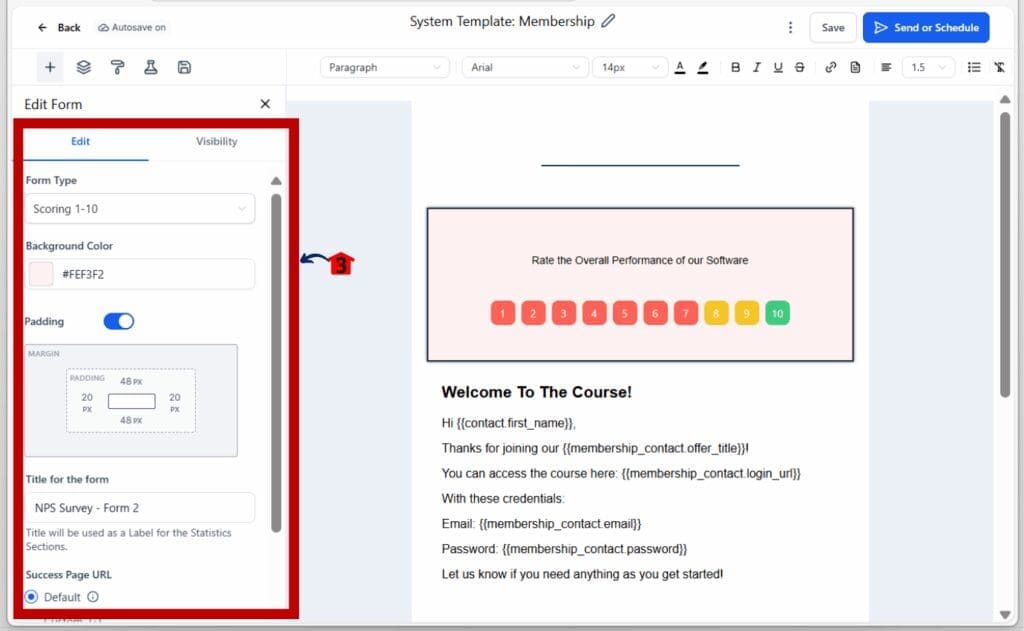Open the Form Type Scoring 1-10 dropdown

[140, 209]
